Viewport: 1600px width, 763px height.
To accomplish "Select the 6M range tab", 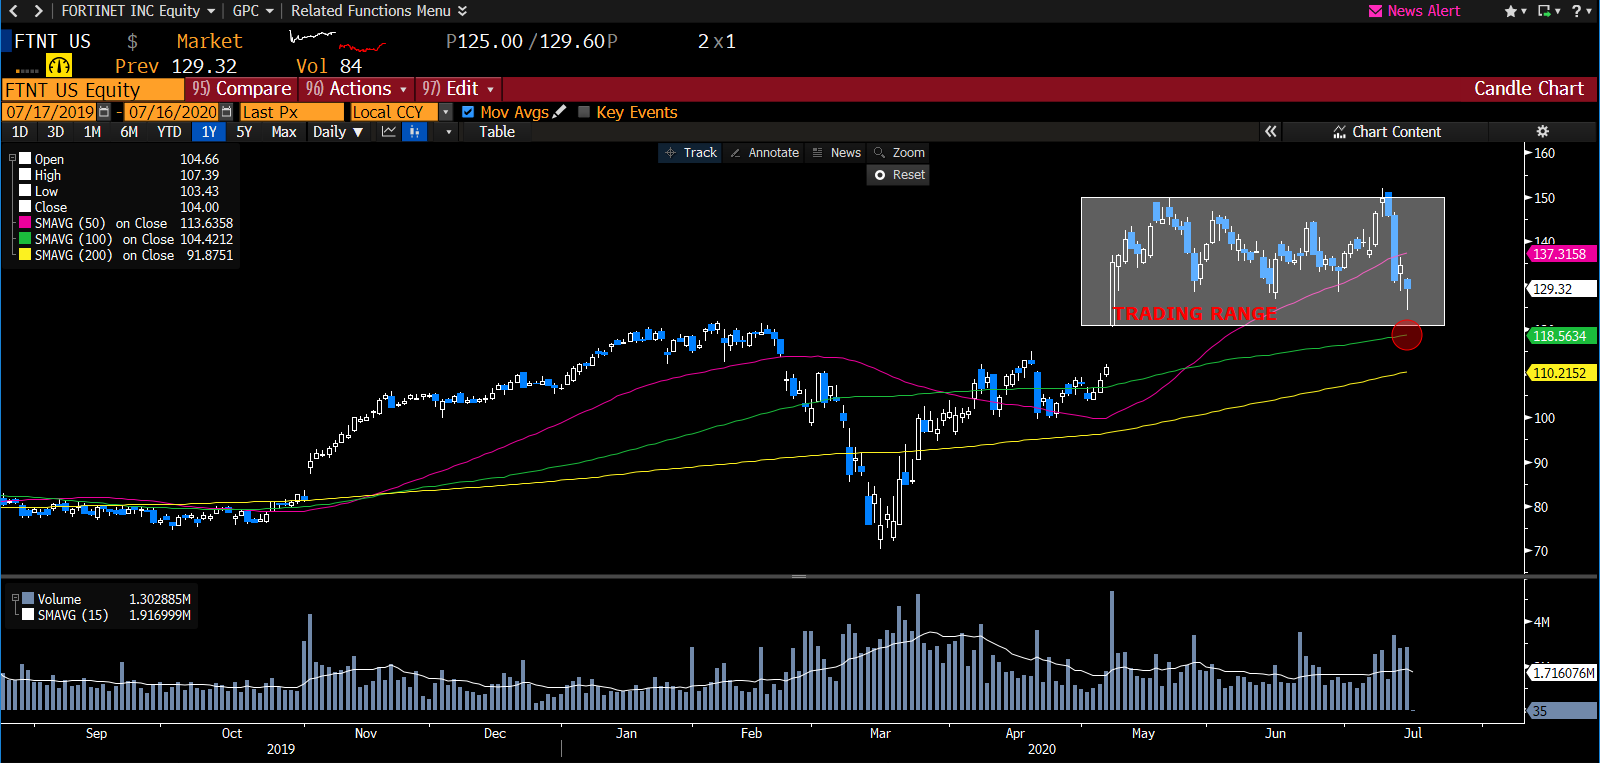I will tap(129, 132).
